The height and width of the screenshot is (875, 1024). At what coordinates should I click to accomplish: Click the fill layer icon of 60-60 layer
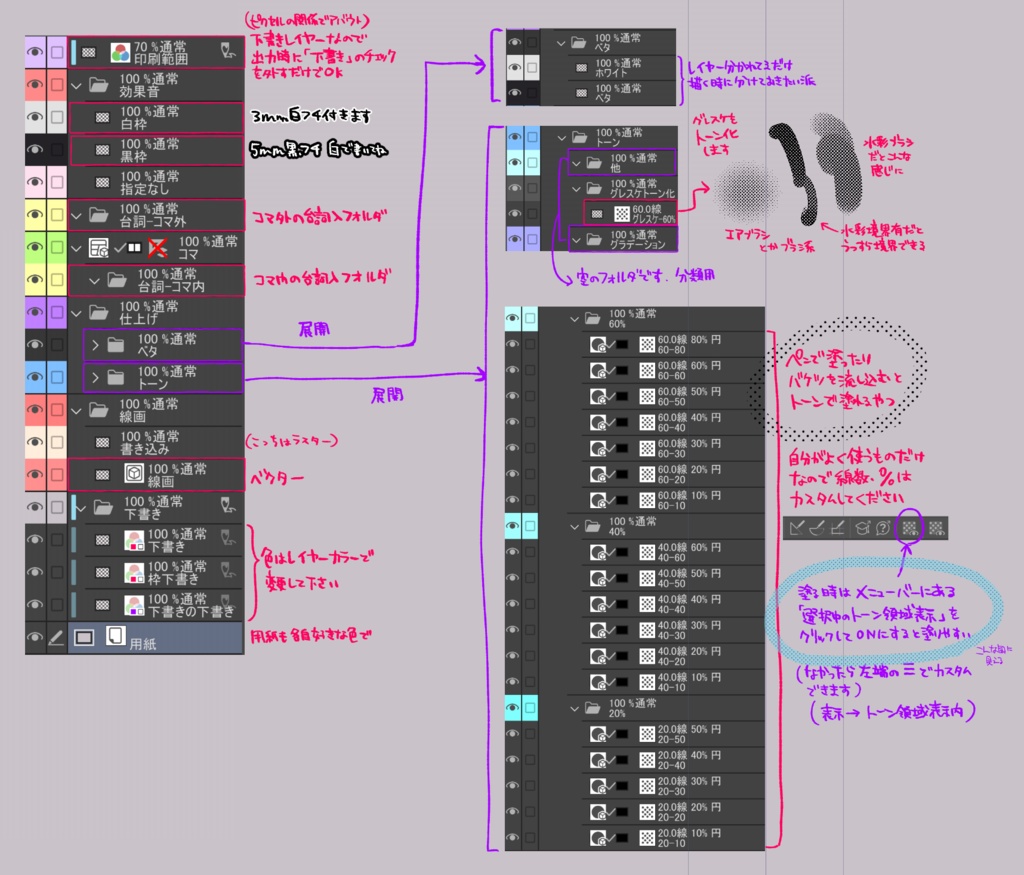pos(598,371)
